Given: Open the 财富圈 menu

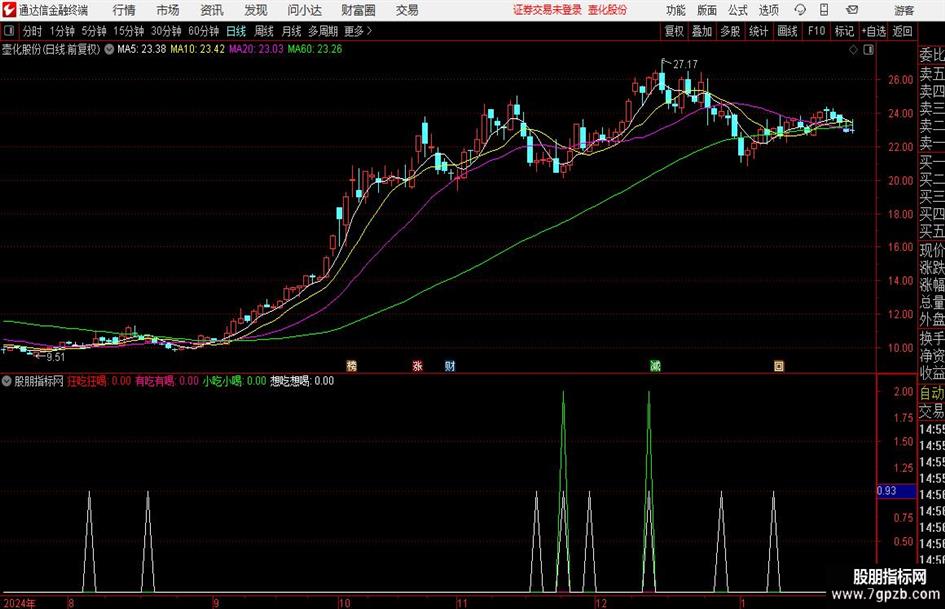Looking at the screenshot, I should tap(358, 10).
